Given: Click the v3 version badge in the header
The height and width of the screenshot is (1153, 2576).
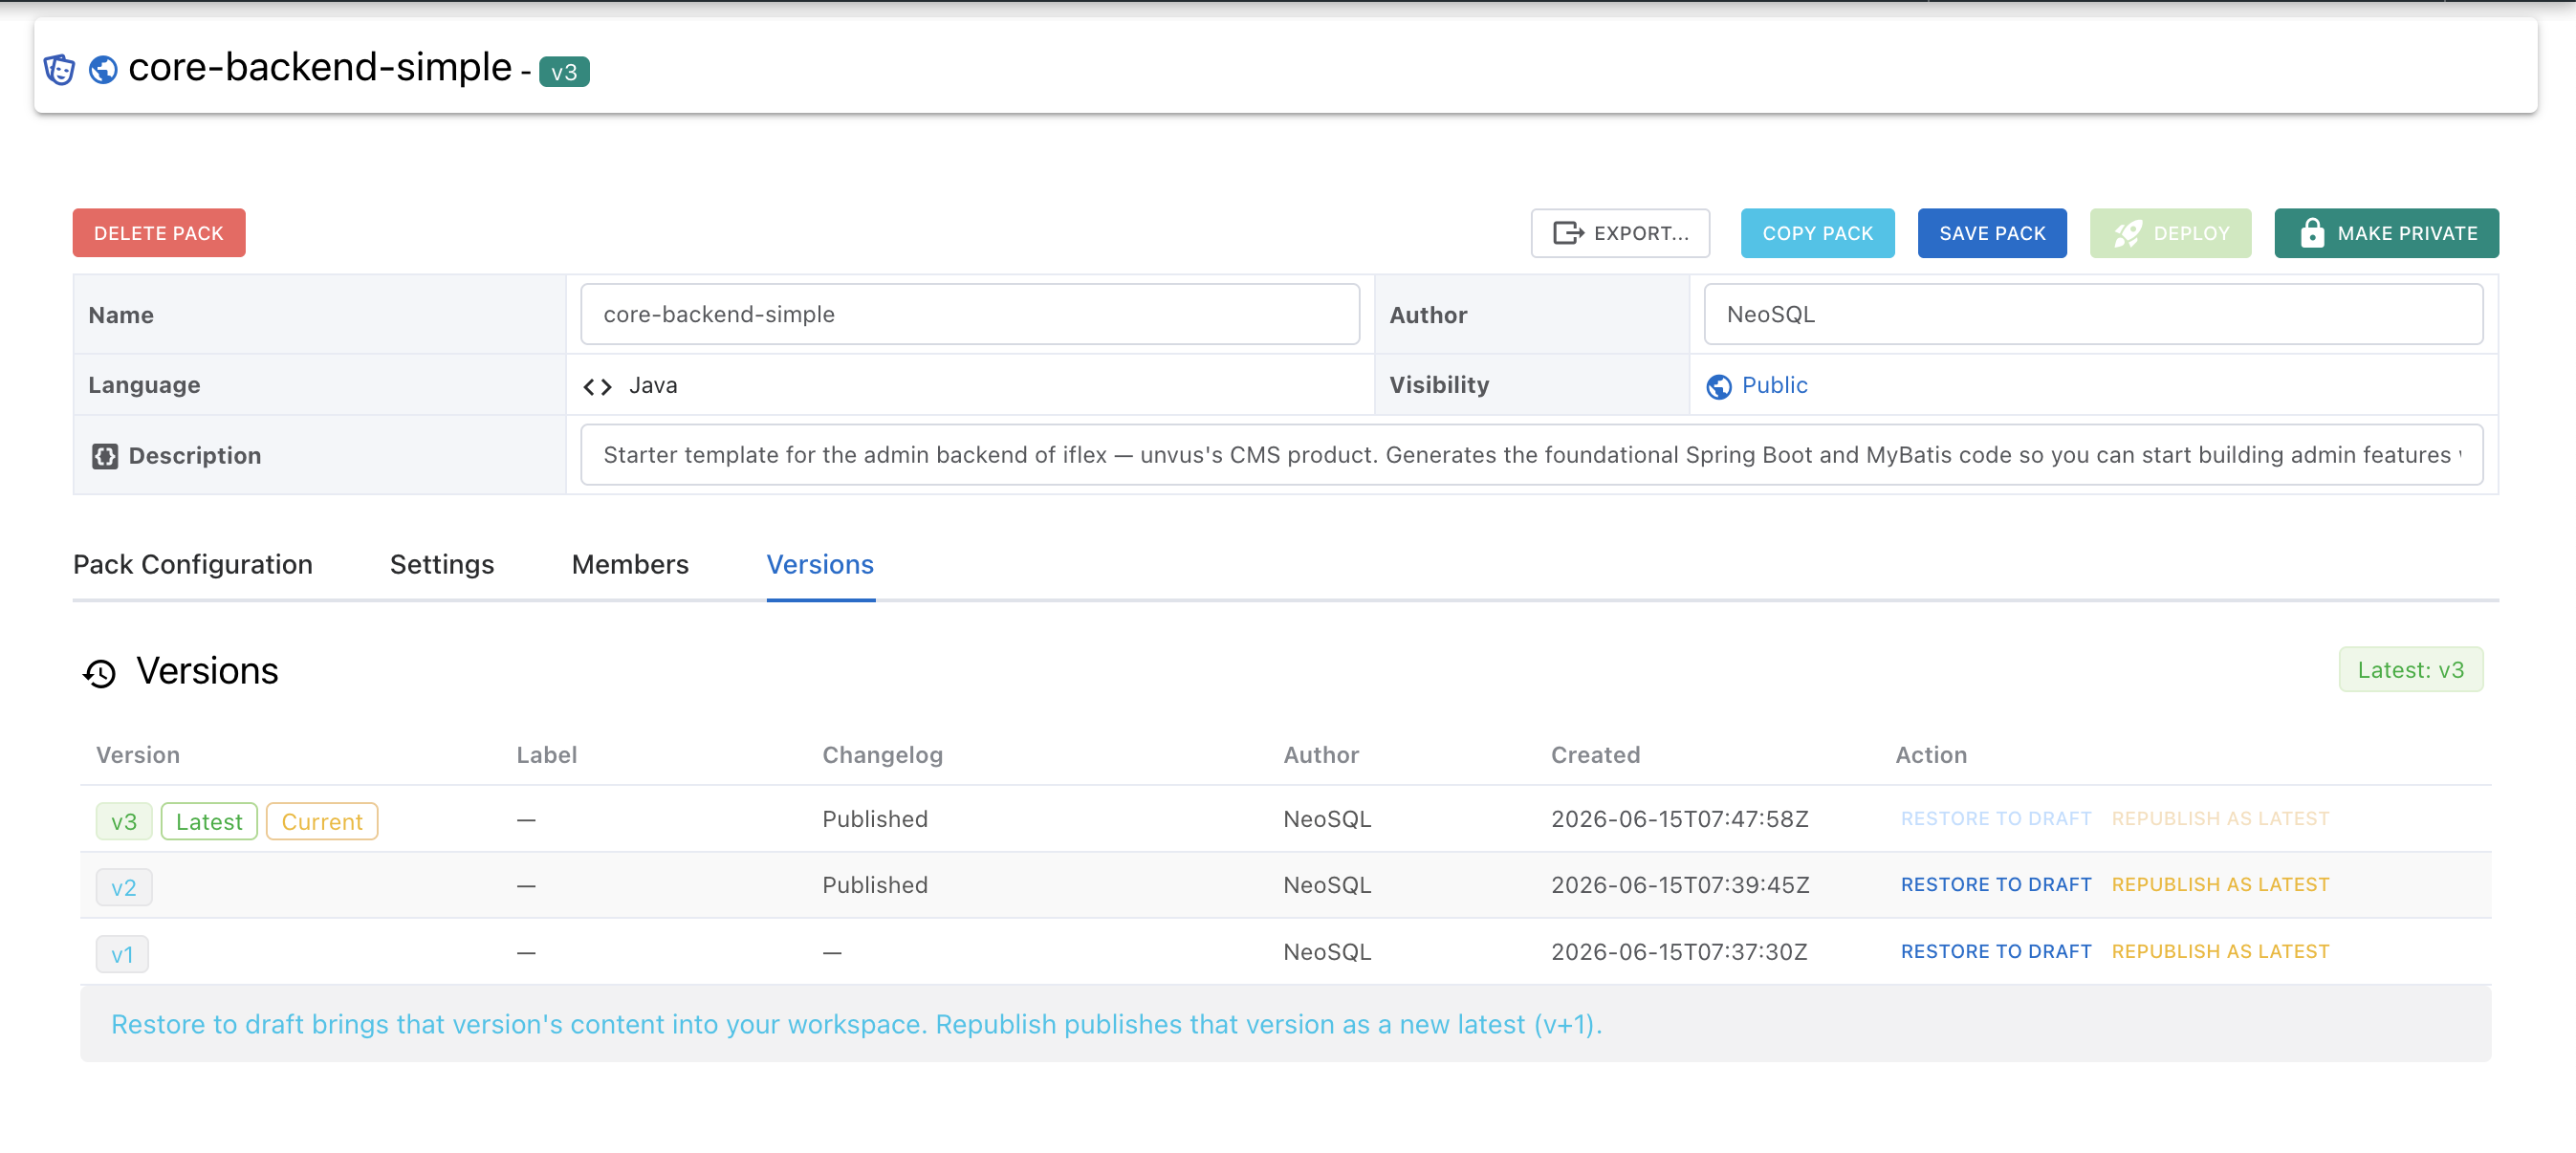Looking at the screenshot, I should (x=564, y=72).
